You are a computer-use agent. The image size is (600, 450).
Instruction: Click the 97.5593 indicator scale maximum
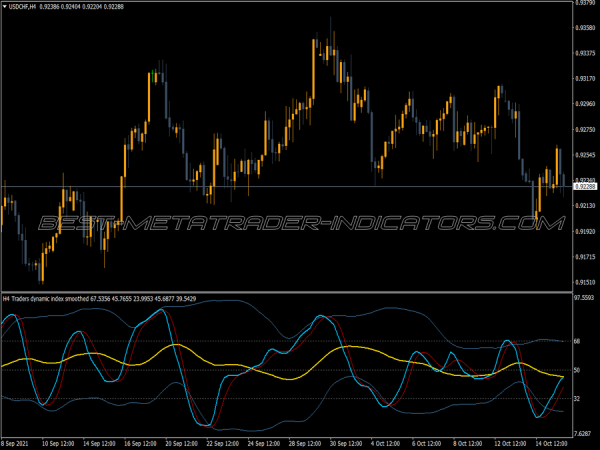(x=584, y=298)
